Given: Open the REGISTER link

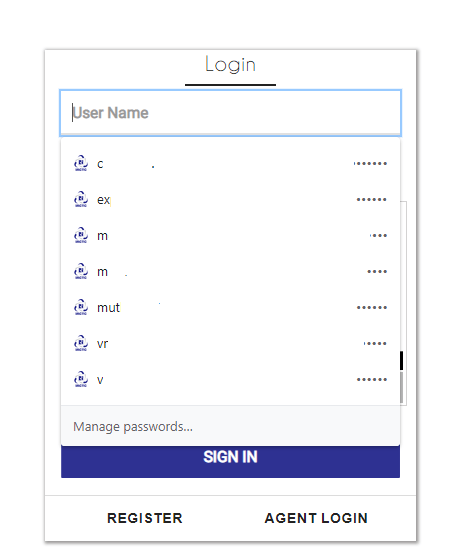Looking at the screenshot, I should pos(145,518).
